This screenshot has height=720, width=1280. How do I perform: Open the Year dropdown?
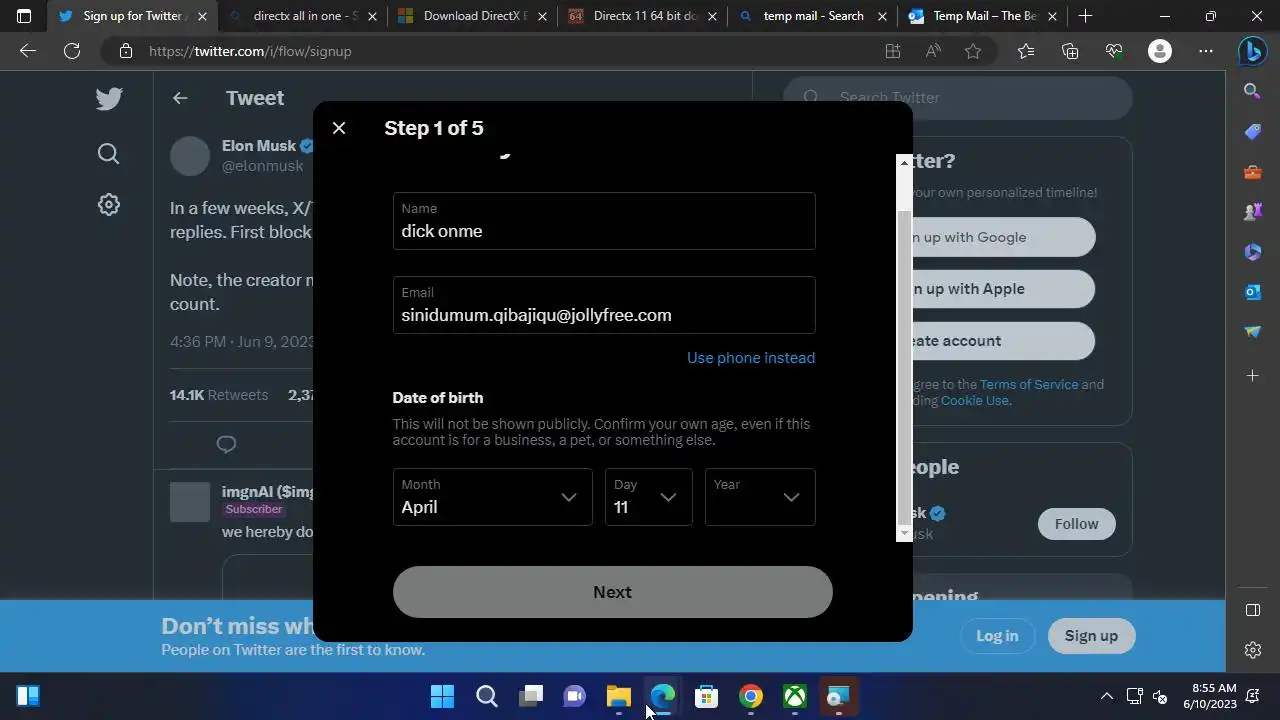760,497
